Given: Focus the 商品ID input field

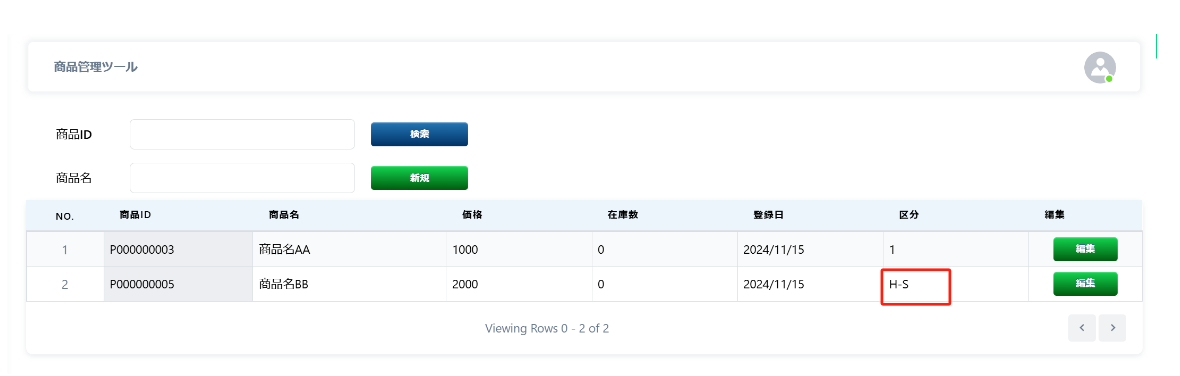Looking at the screenshot, I should (x=242, y=134).
